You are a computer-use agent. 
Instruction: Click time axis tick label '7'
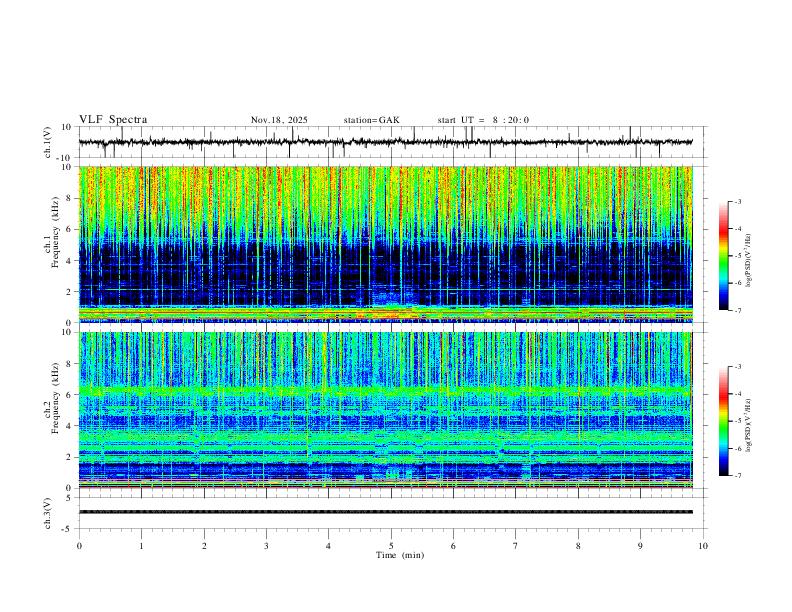[516, 546]
